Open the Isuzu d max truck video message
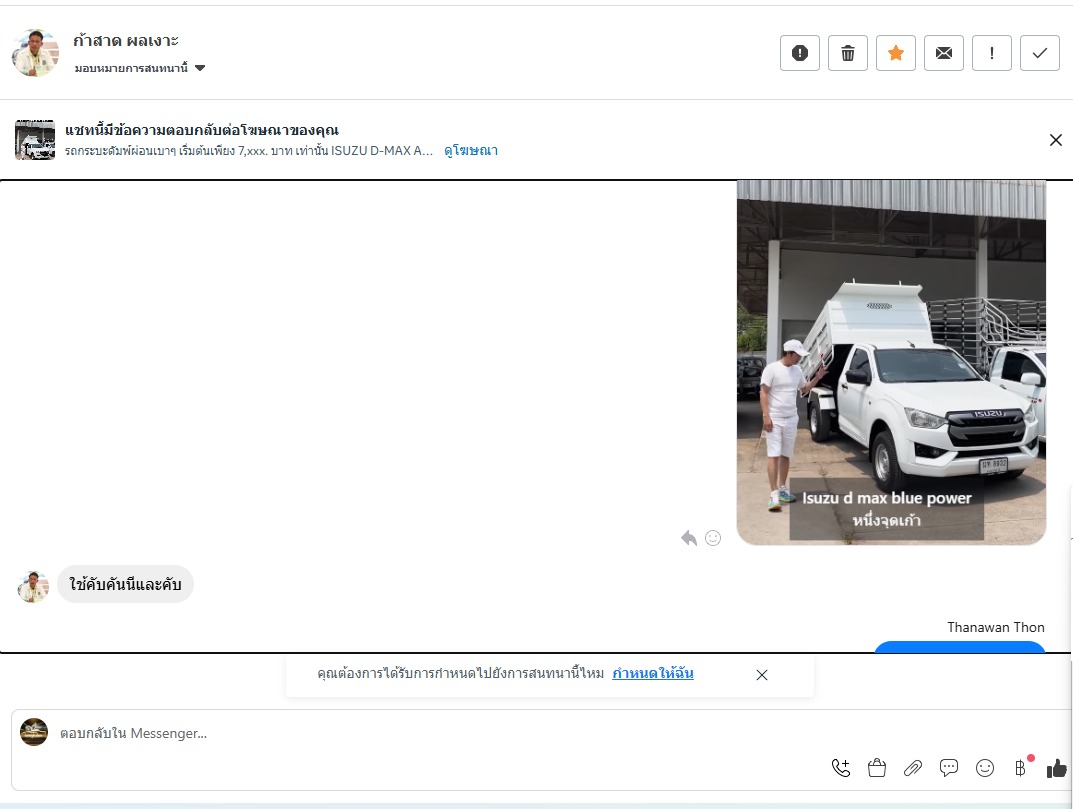 891,363
